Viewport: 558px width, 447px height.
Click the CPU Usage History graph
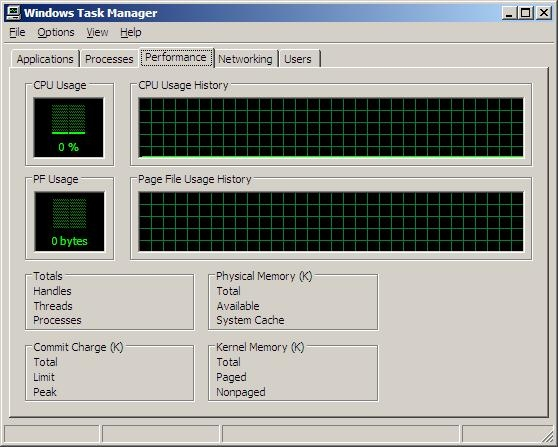coord(331,127)
